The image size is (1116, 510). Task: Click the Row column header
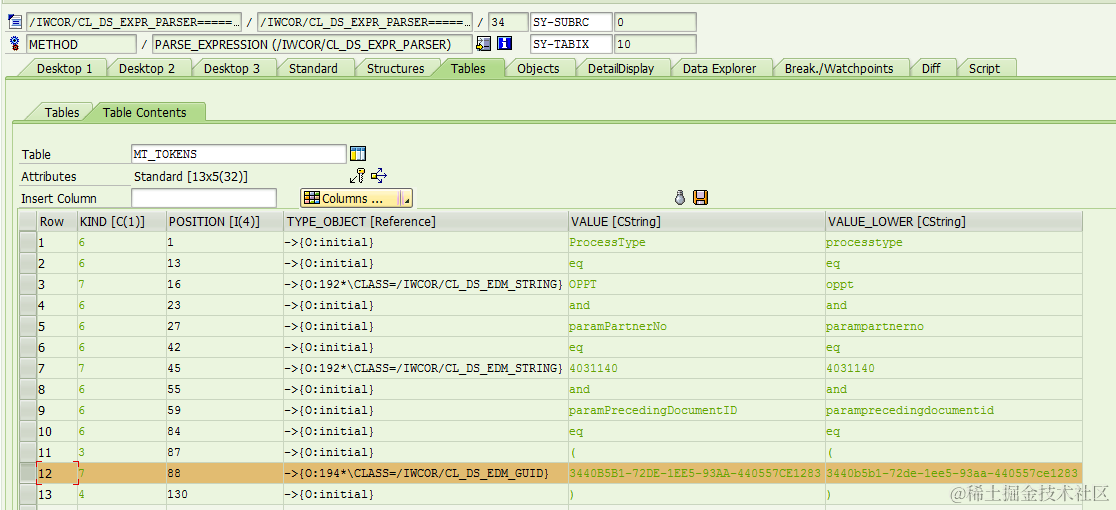tap(56, 221)
